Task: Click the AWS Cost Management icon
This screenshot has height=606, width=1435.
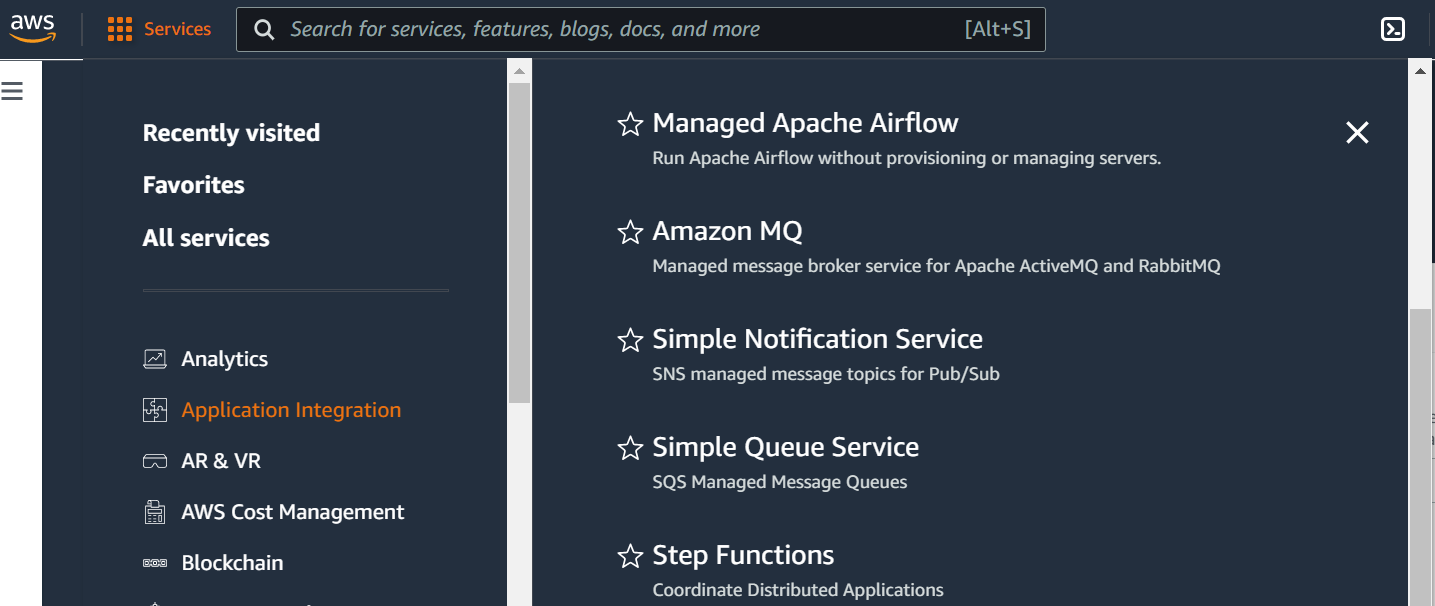Action: point(155,512)
